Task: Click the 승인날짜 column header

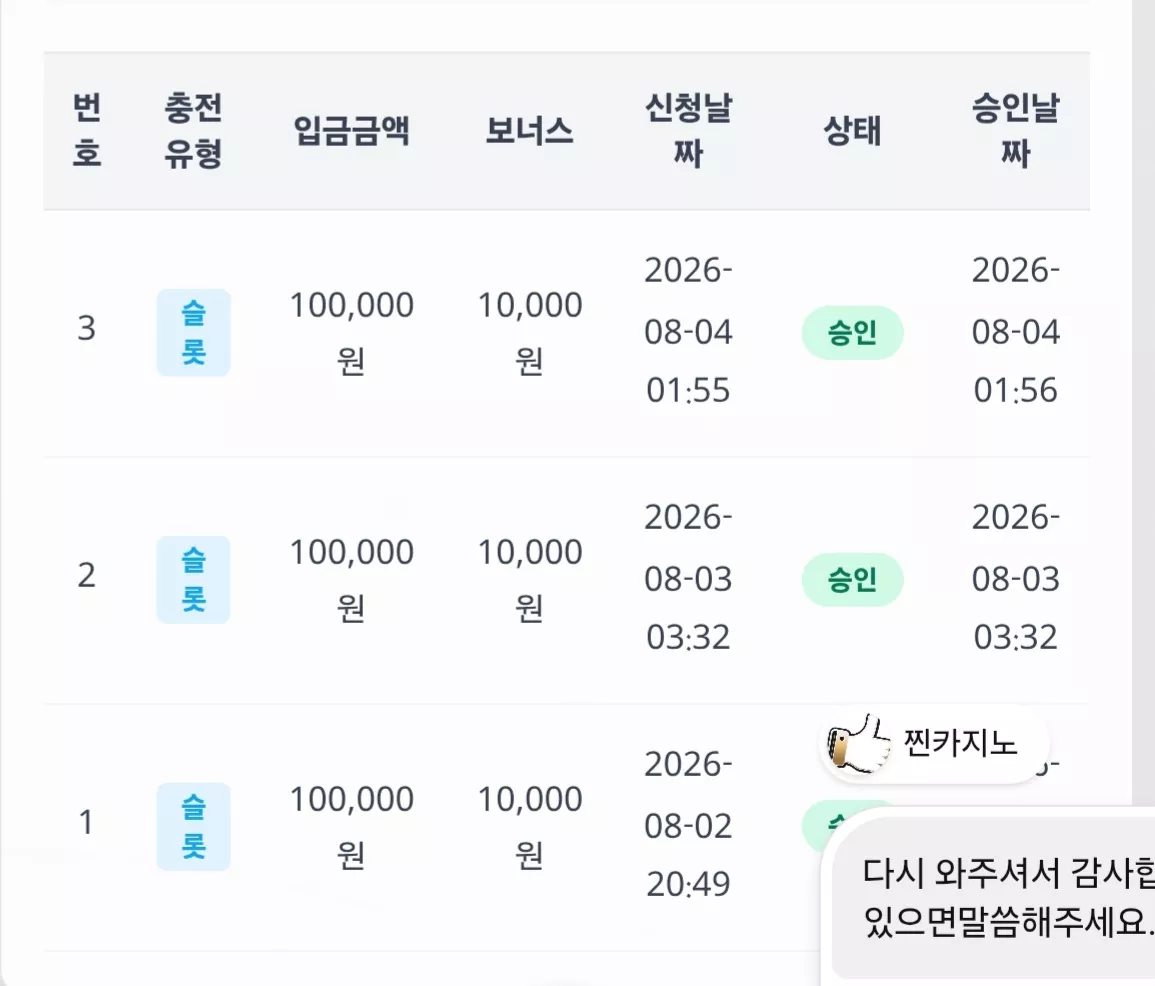Action: 1016,130
